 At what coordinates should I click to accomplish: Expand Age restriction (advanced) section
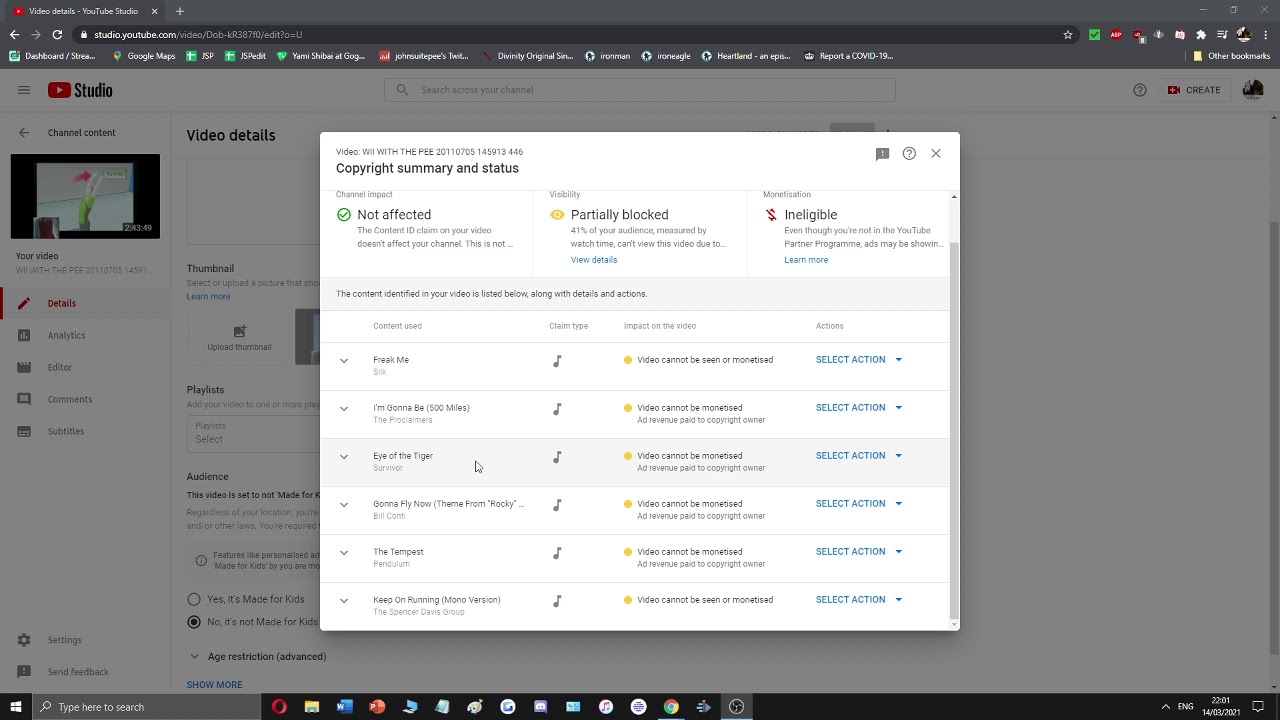(x=257, y=656)
